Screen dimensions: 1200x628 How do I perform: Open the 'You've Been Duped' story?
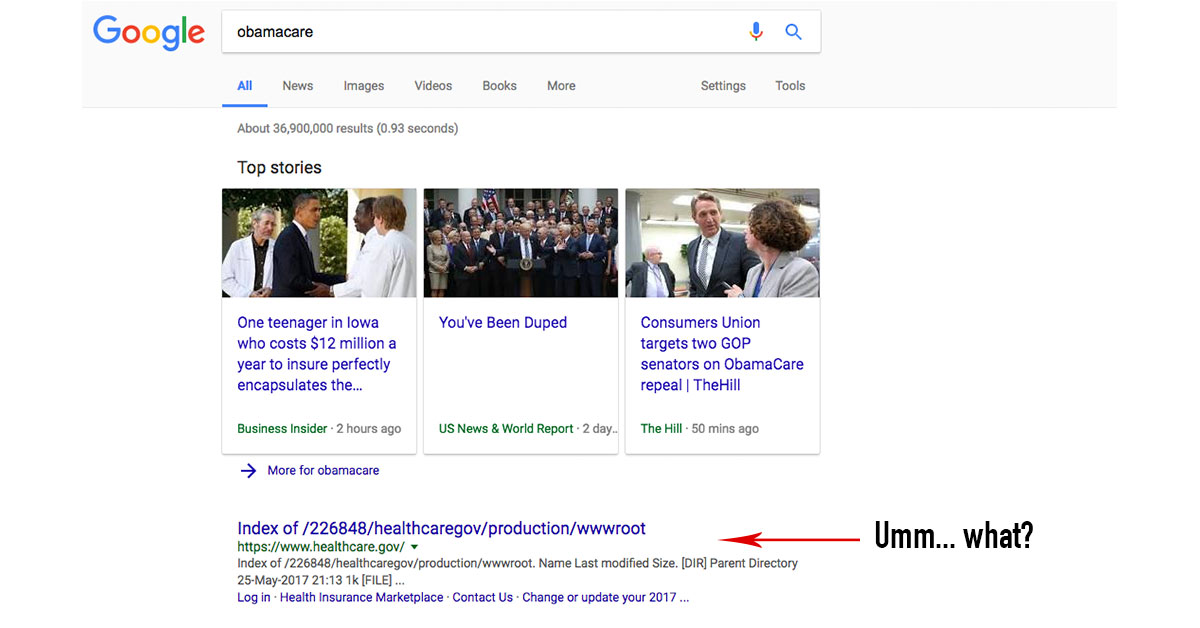coord(503,323)
